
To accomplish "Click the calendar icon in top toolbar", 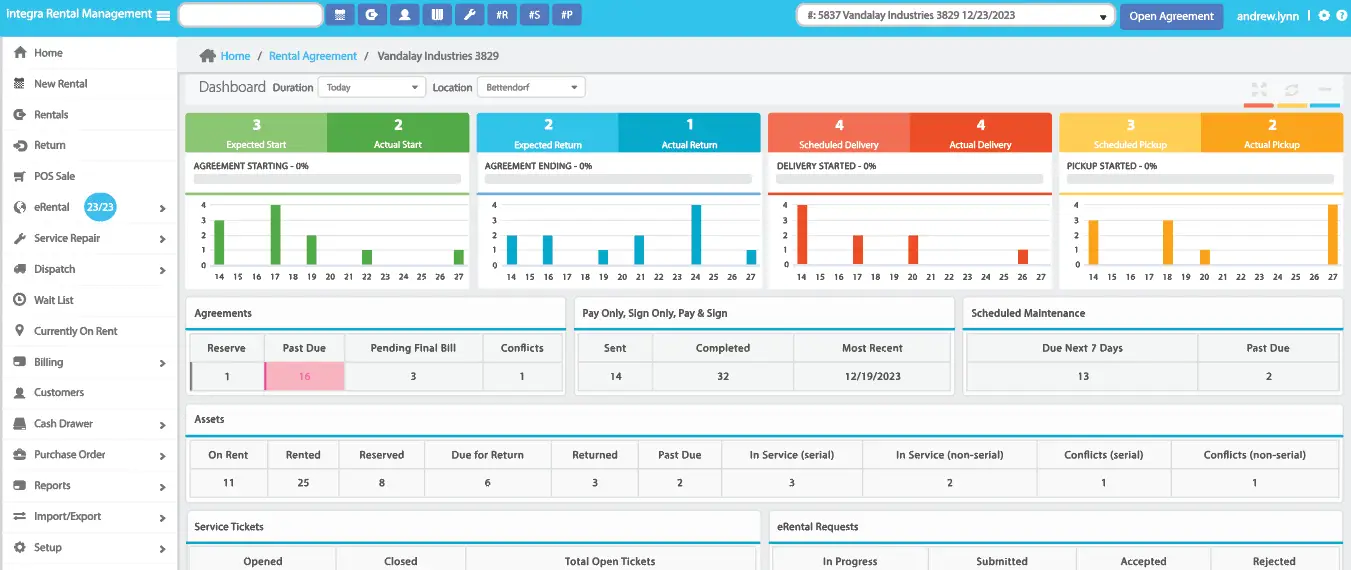I will 339,15.
